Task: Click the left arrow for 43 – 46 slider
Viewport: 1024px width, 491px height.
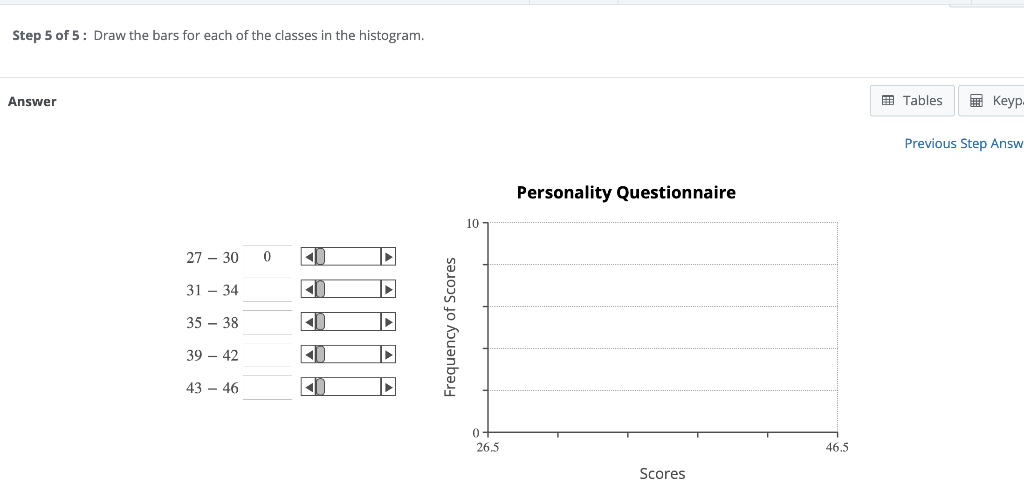Action: pyautogui.click(x=308, y=387)
